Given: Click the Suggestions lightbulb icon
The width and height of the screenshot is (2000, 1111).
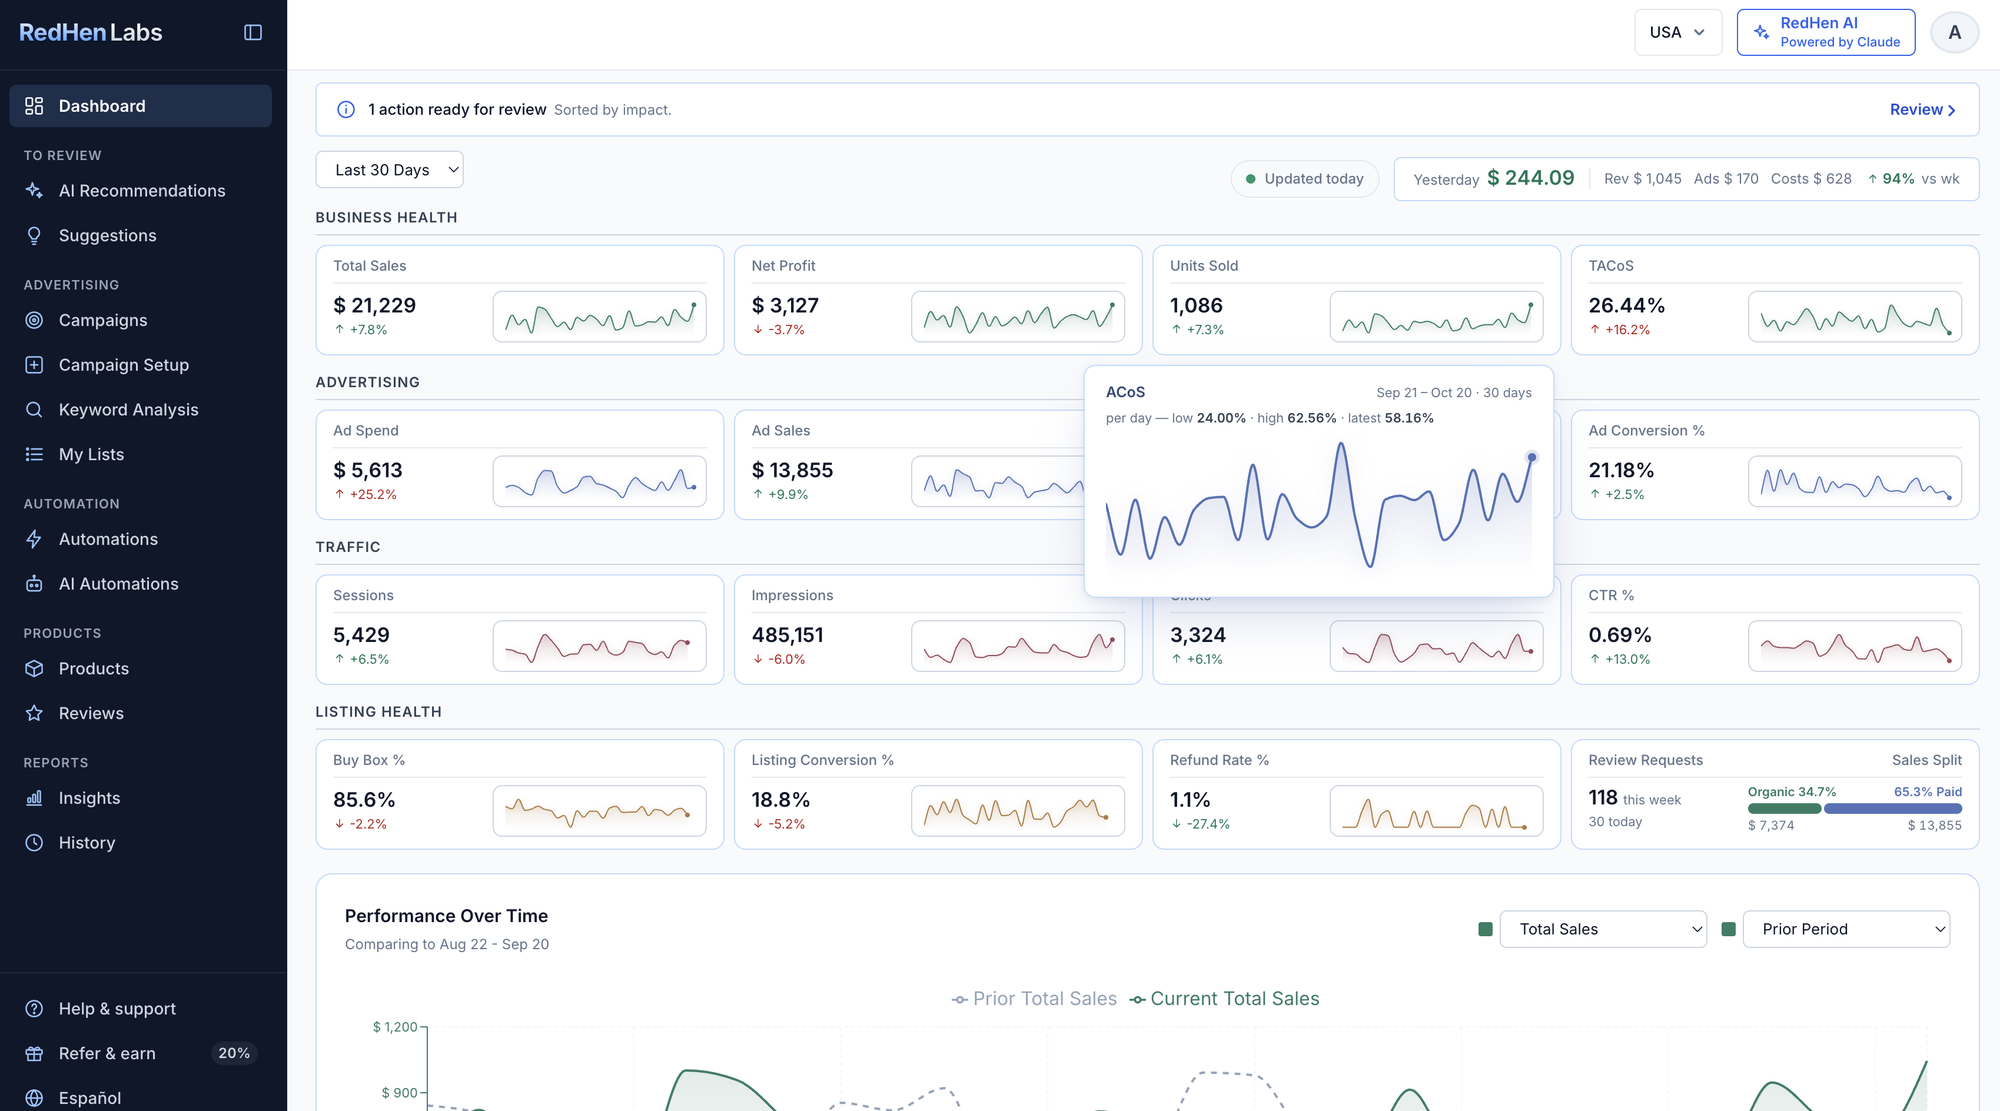Looking at the screenshot, I should 34,236.
